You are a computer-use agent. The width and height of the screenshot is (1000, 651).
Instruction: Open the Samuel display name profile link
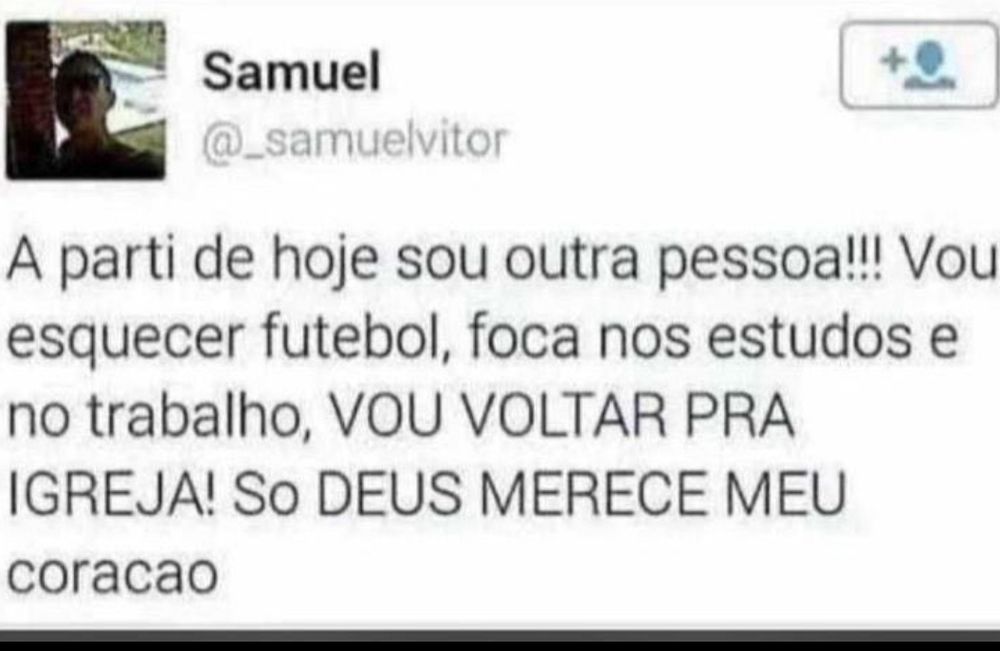click(291, 71)
